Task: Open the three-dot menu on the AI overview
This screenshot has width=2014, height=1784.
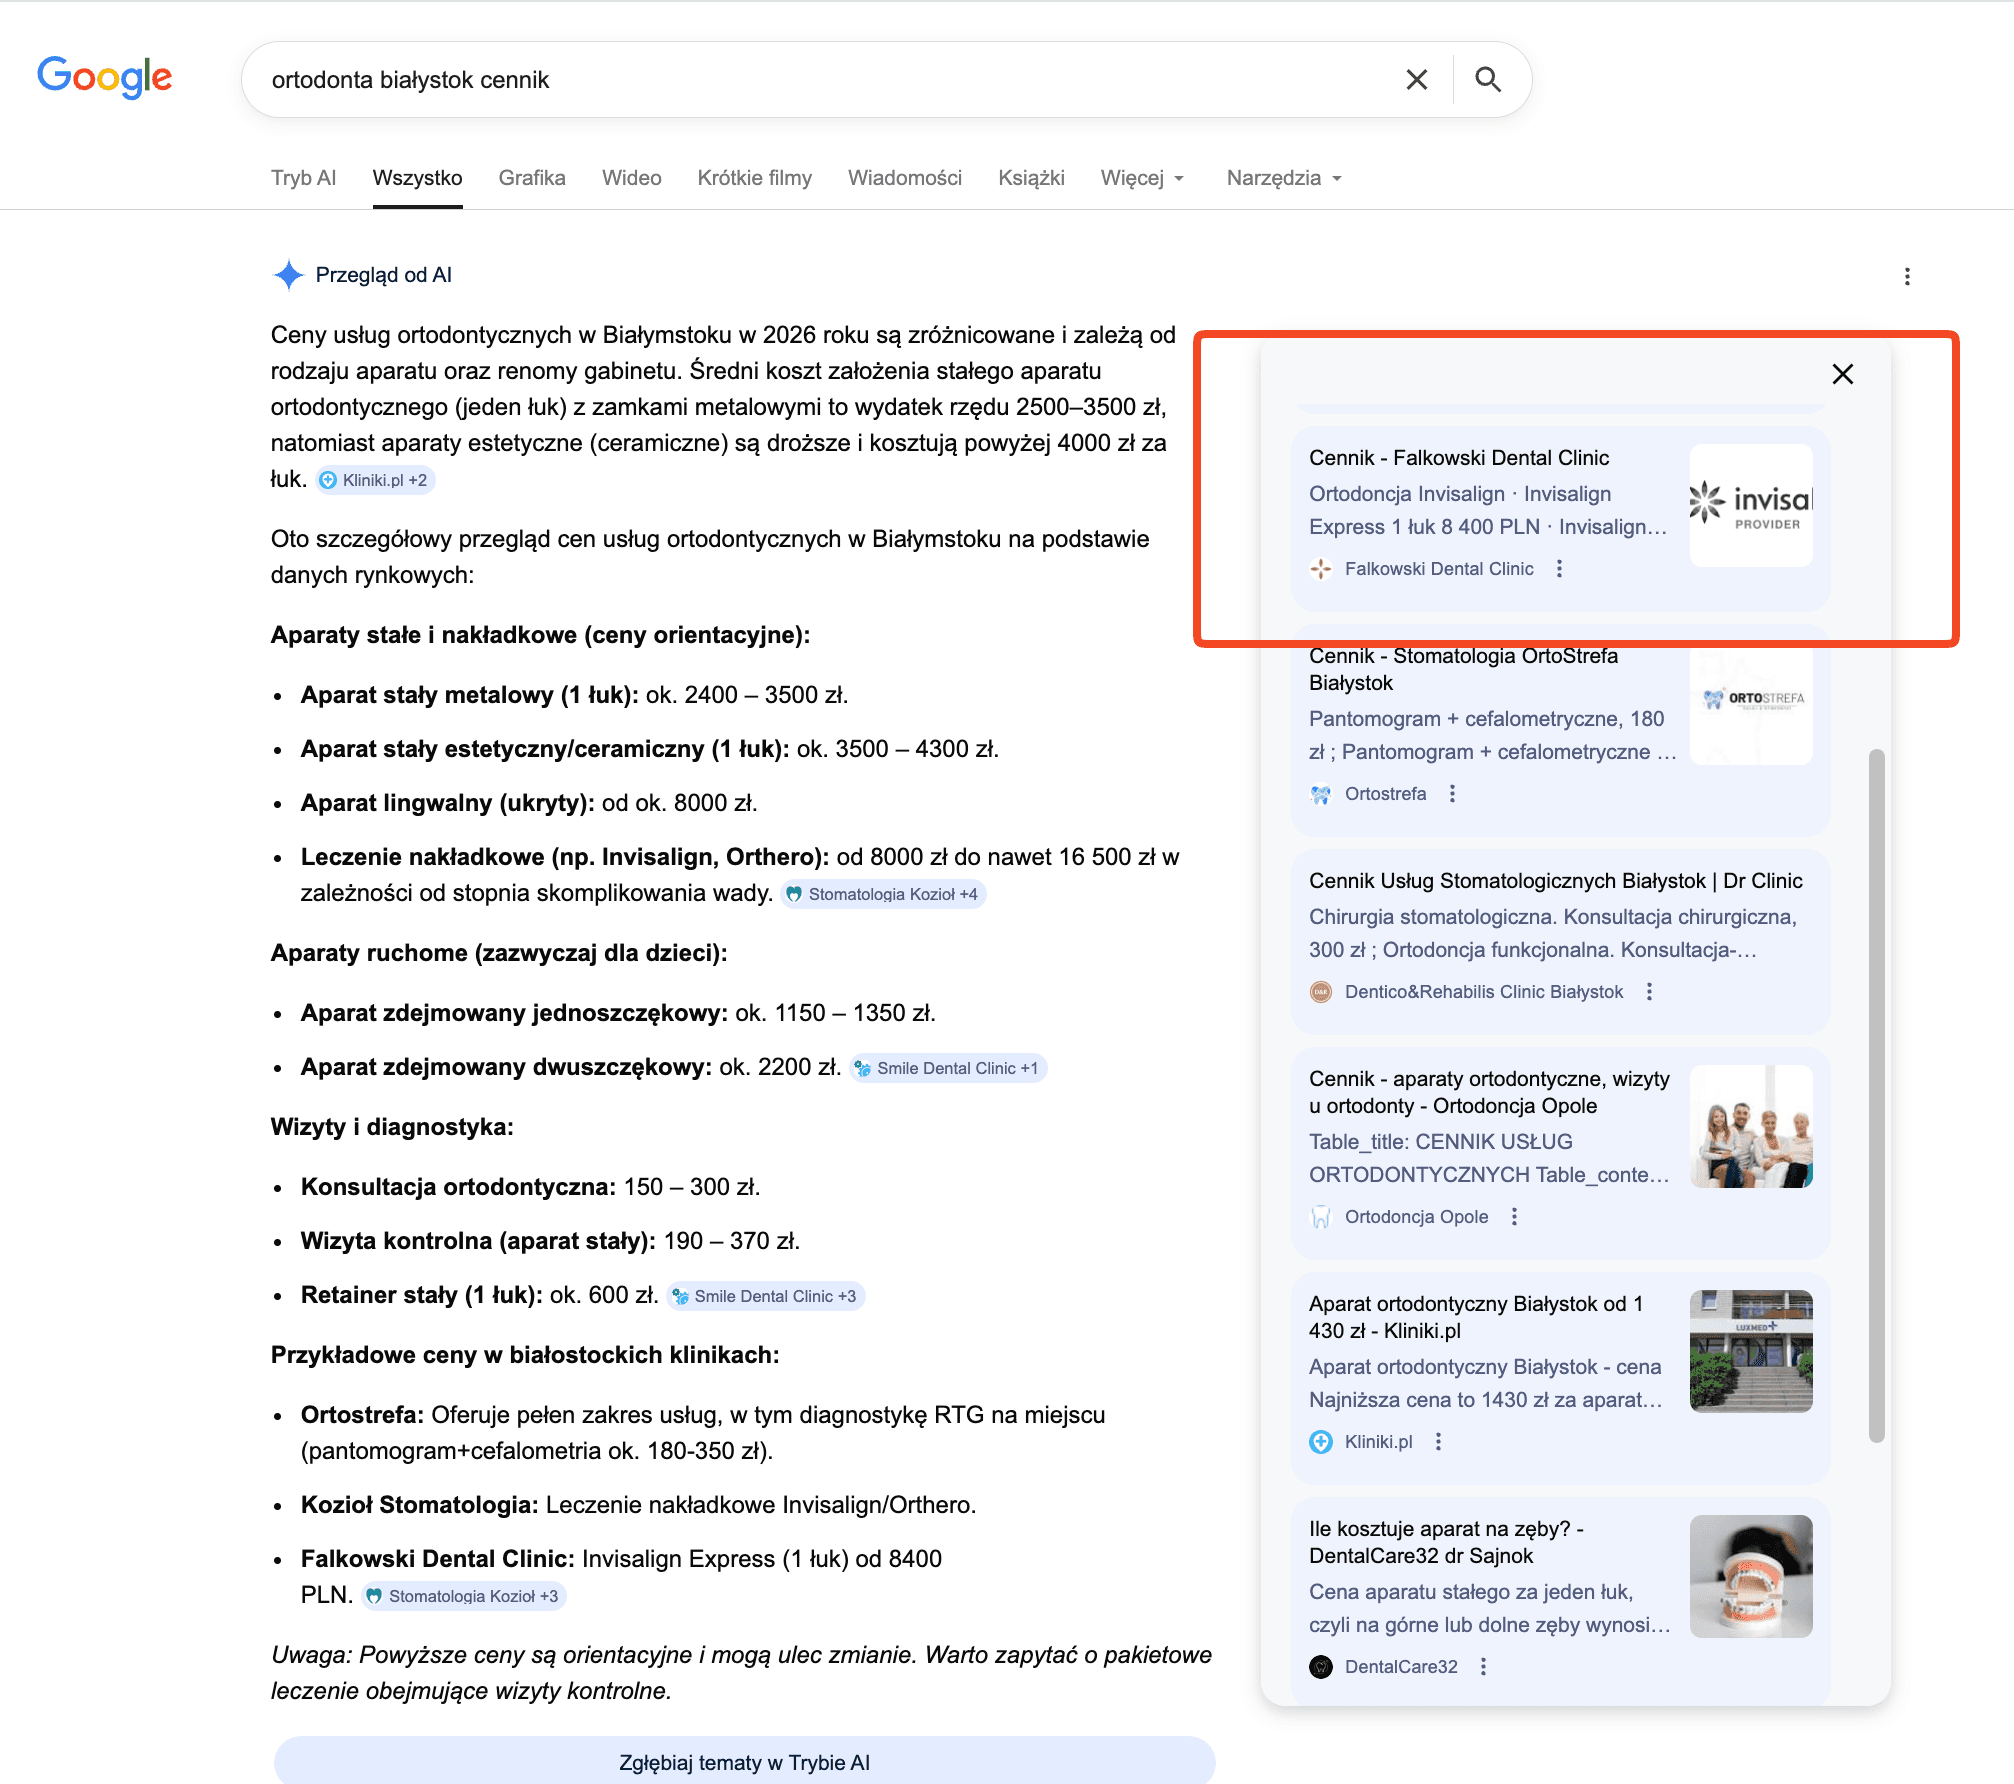Action: tap(1908, 276)
